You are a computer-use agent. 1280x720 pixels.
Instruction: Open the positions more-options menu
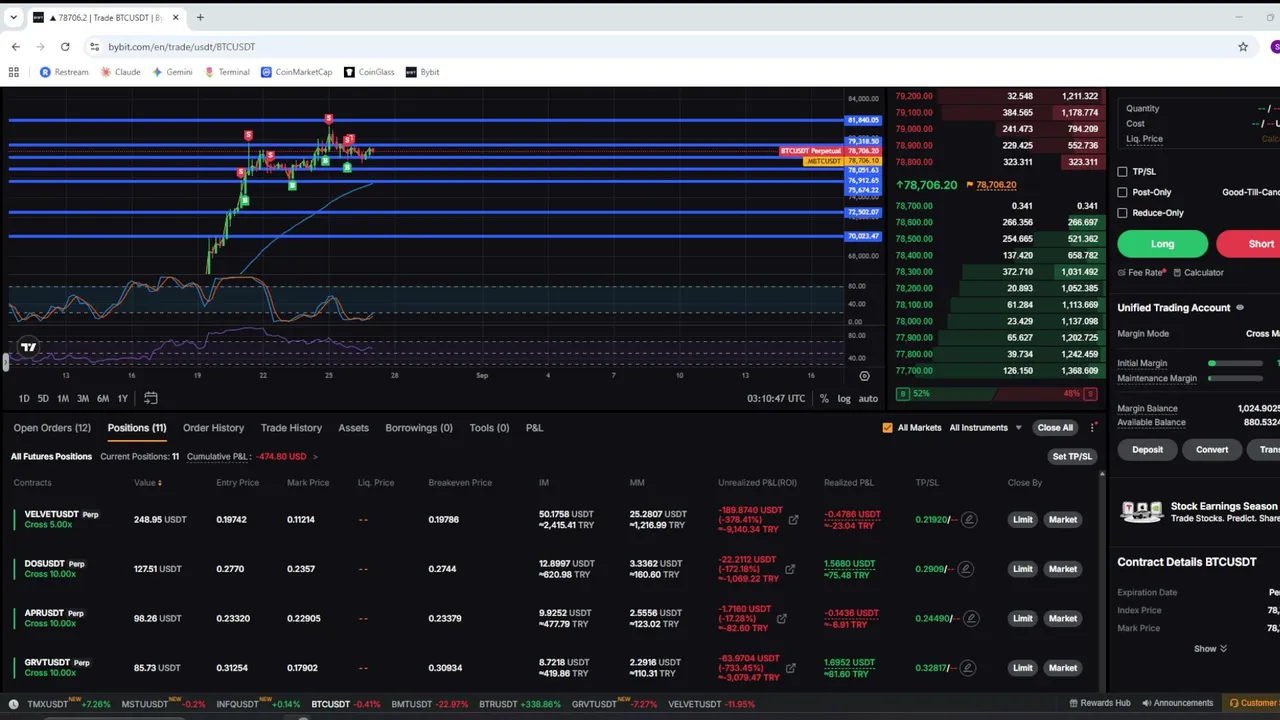click(1093, 428)
